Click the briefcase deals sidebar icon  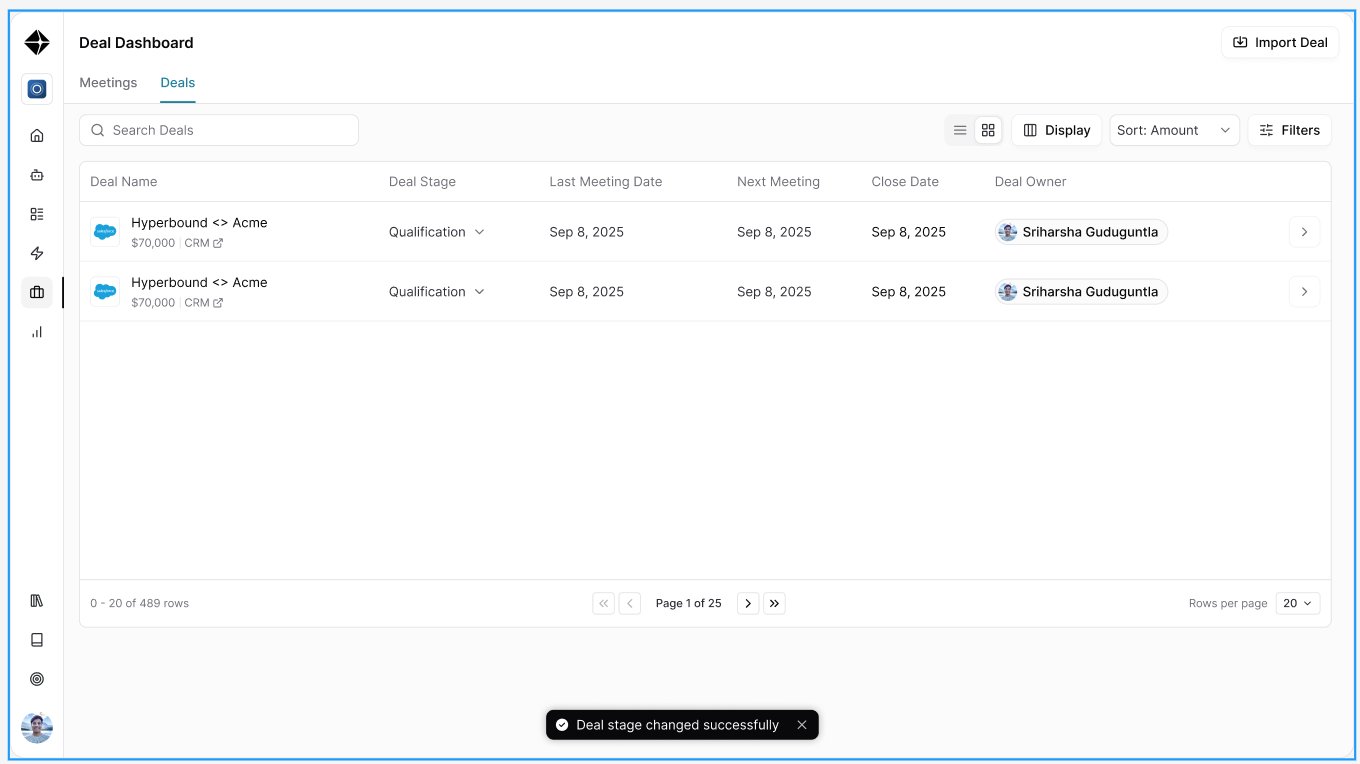click(37, 292)
